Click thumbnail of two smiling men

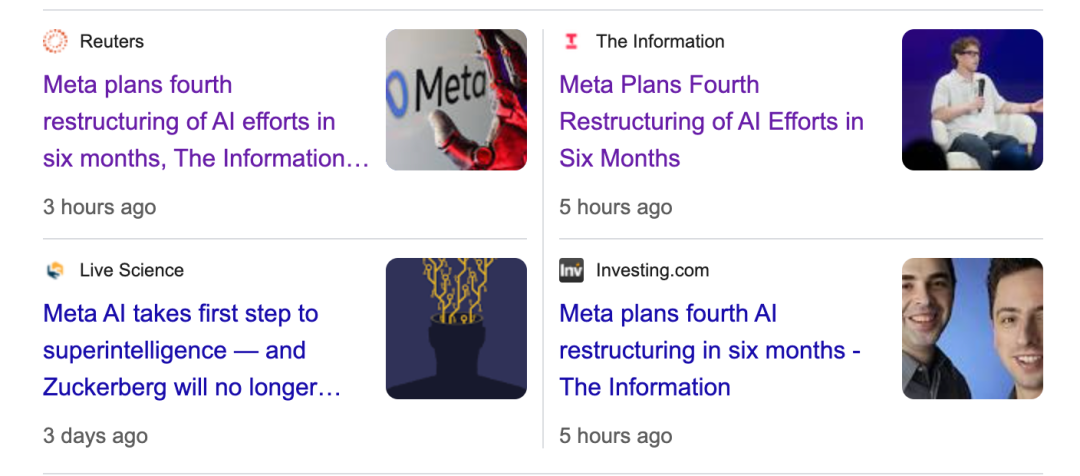pos(972,328)
